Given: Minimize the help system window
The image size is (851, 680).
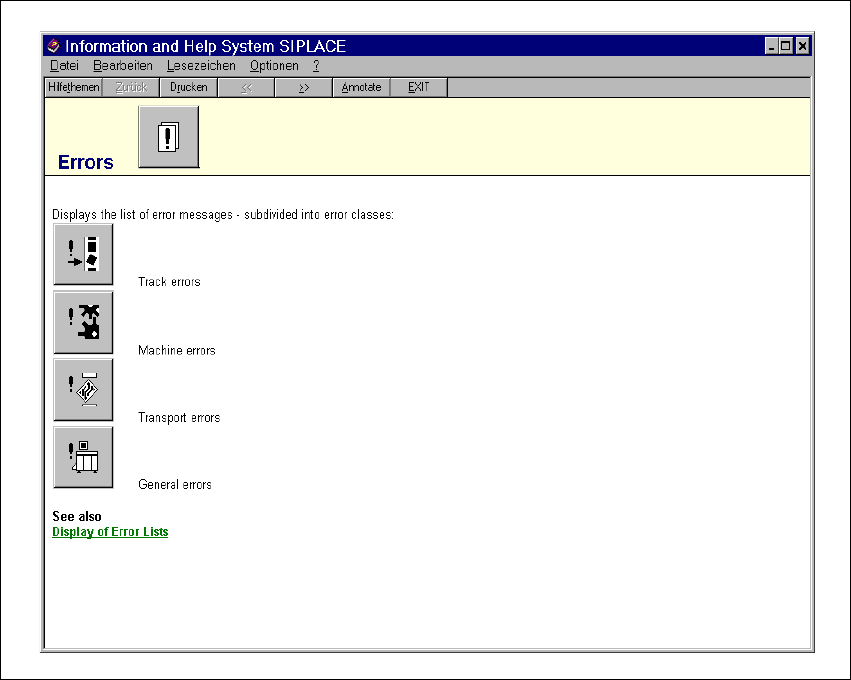Looking at the screenshot, I should click(772, 46).
